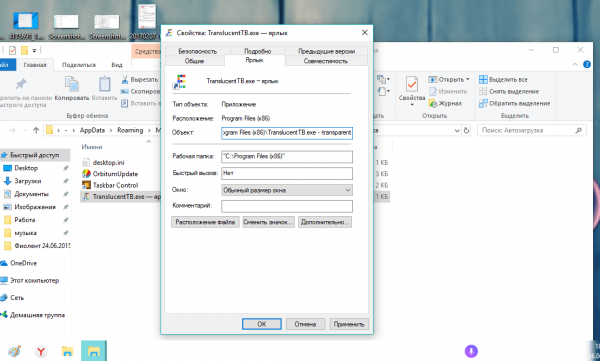Open Загрузки folder in sidebar
Viewport: 600px width, 361px height.
click(x=27, y=181)
